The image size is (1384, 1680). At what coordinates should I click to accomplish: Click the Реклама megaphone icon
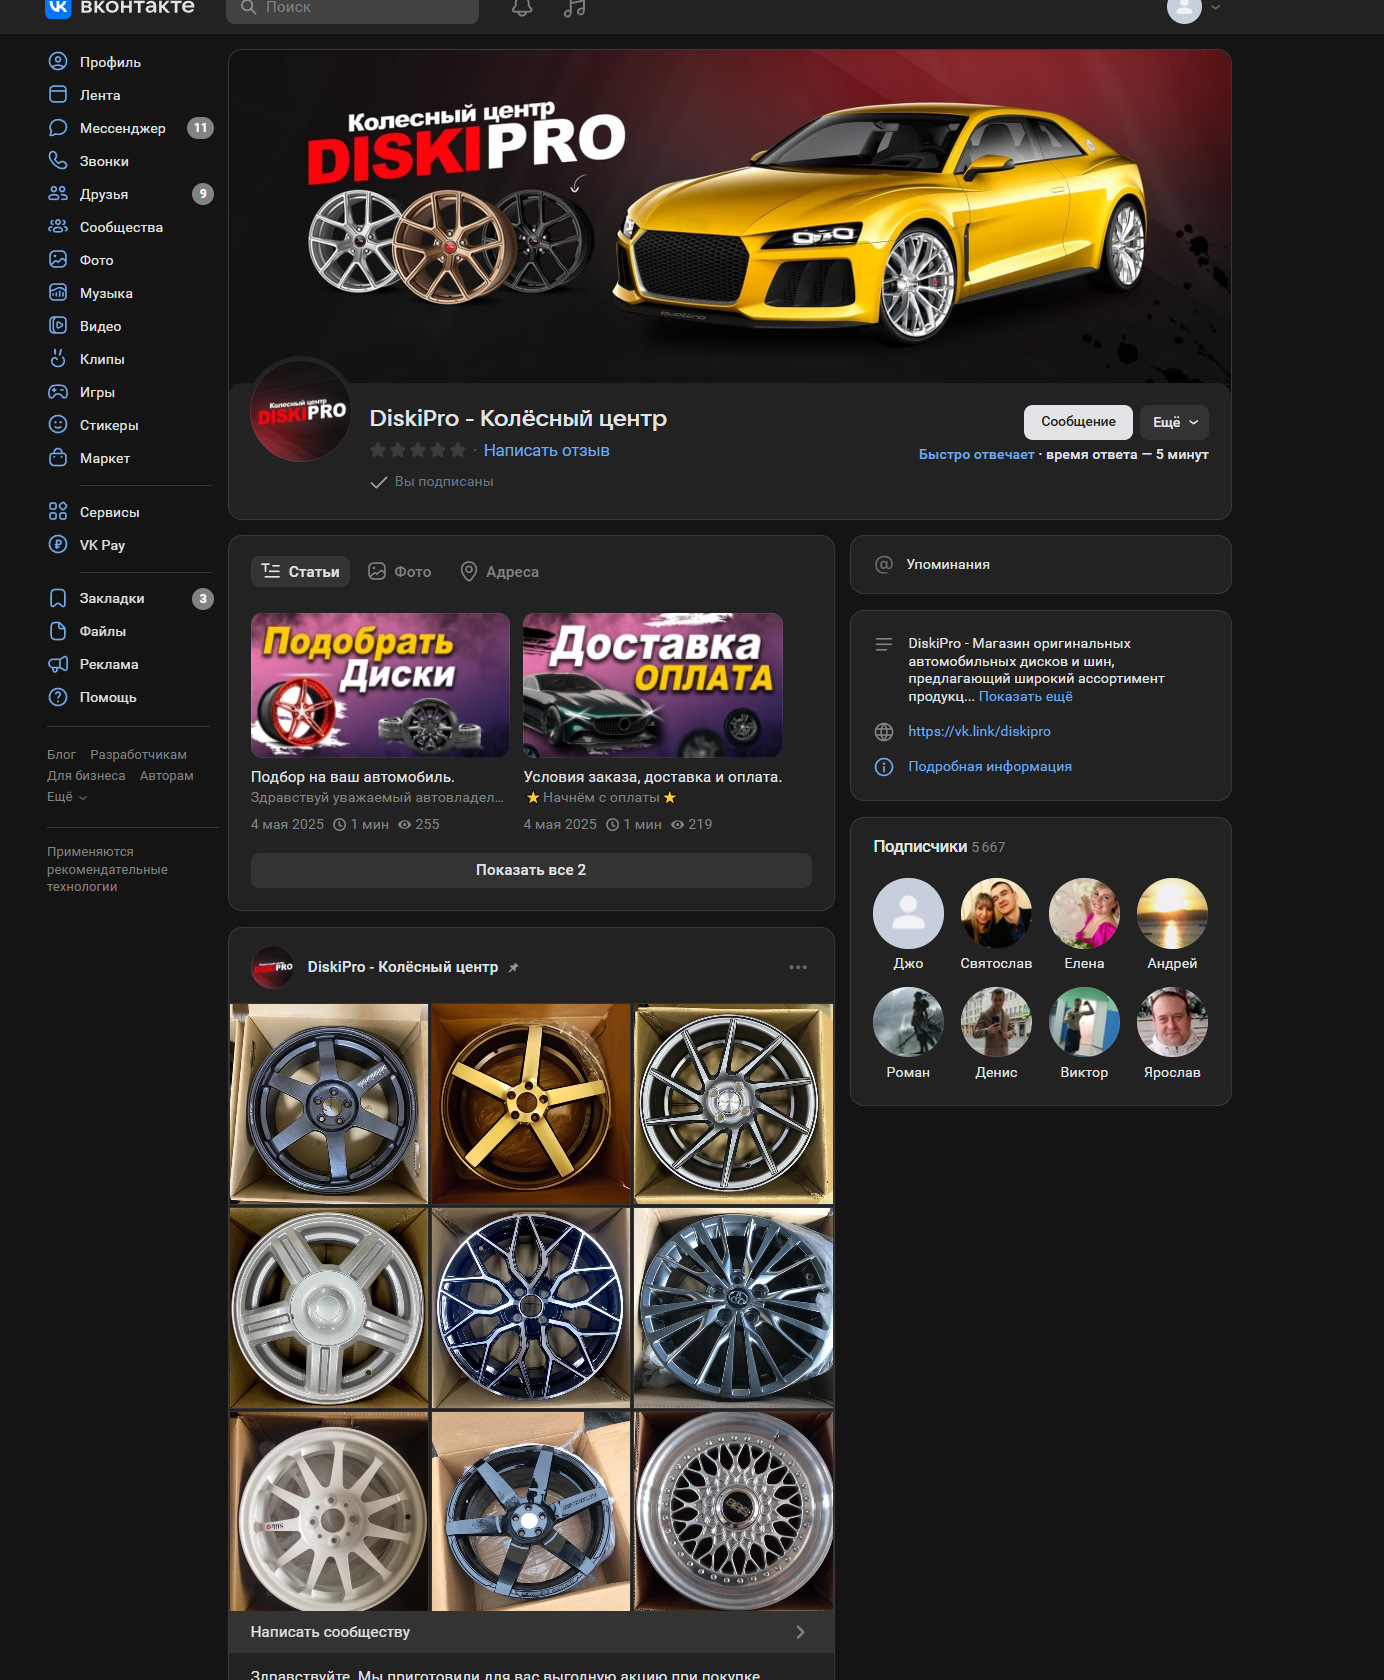tap(58, 664)
